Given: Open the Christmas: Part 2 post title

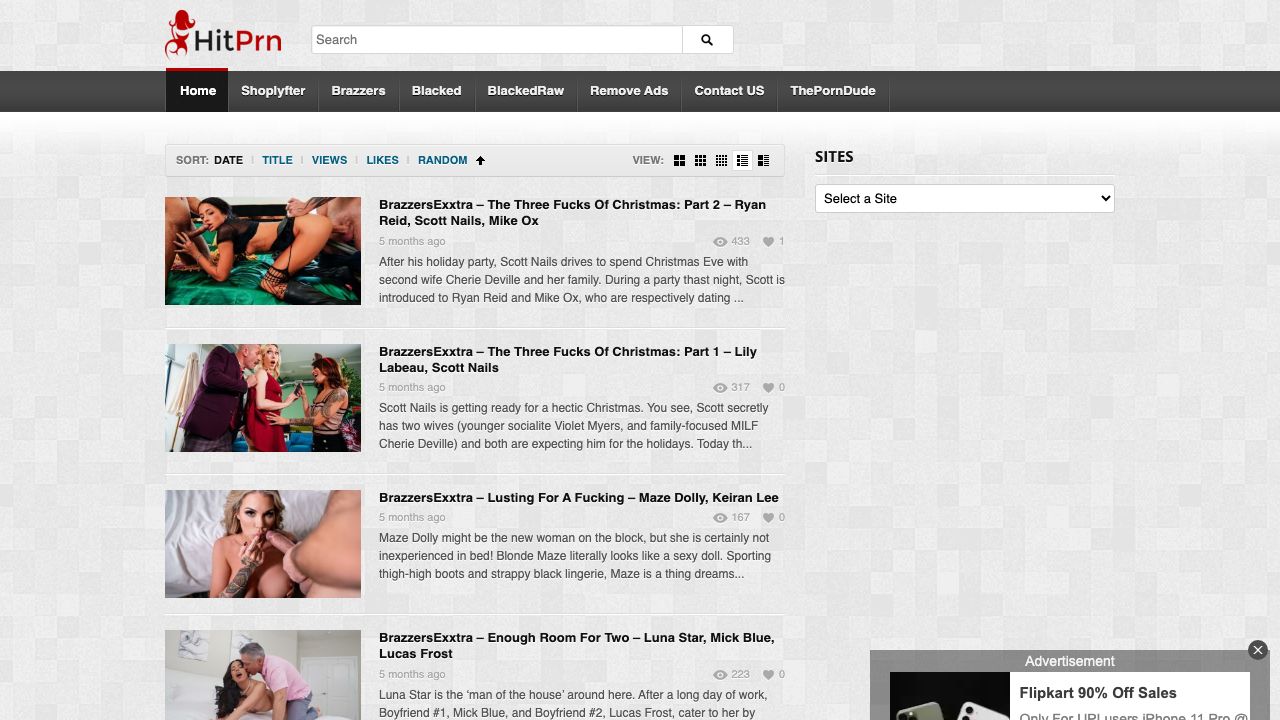Looking at the screenshot, I should pos(572,213).
